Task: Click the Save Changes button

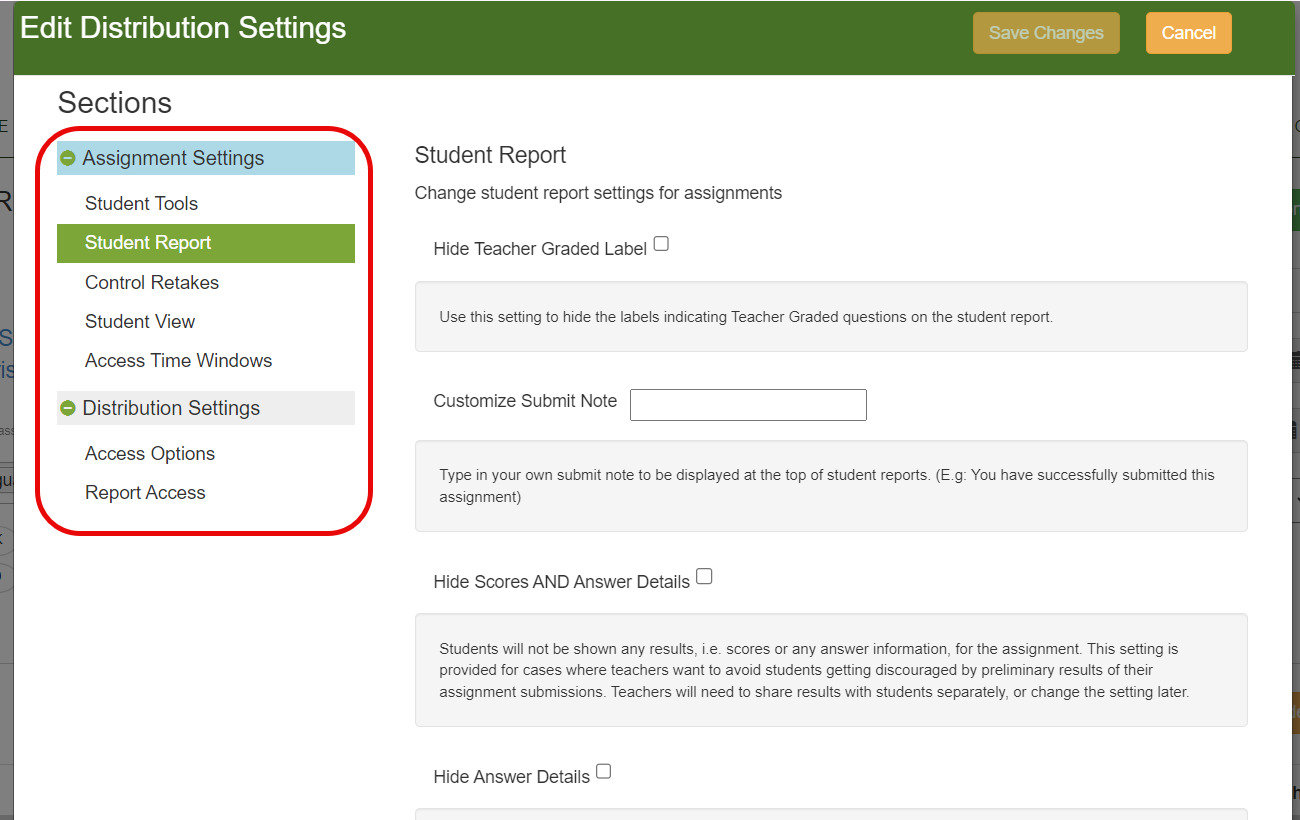Action: [x=1046, y=33]
